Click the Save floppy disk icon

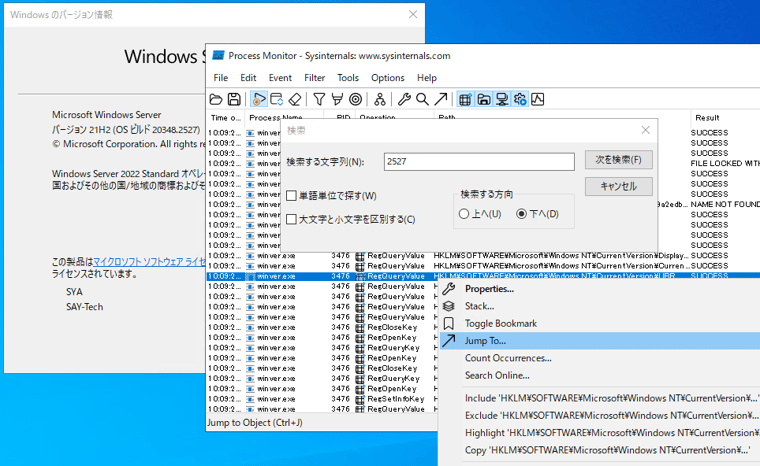click(234, 99)
